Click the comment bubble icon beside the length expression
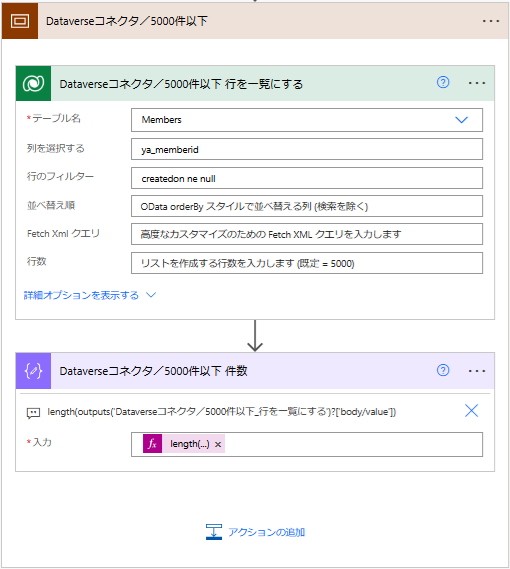This screenshot has height=569, width=510. (x=33, y=413)
